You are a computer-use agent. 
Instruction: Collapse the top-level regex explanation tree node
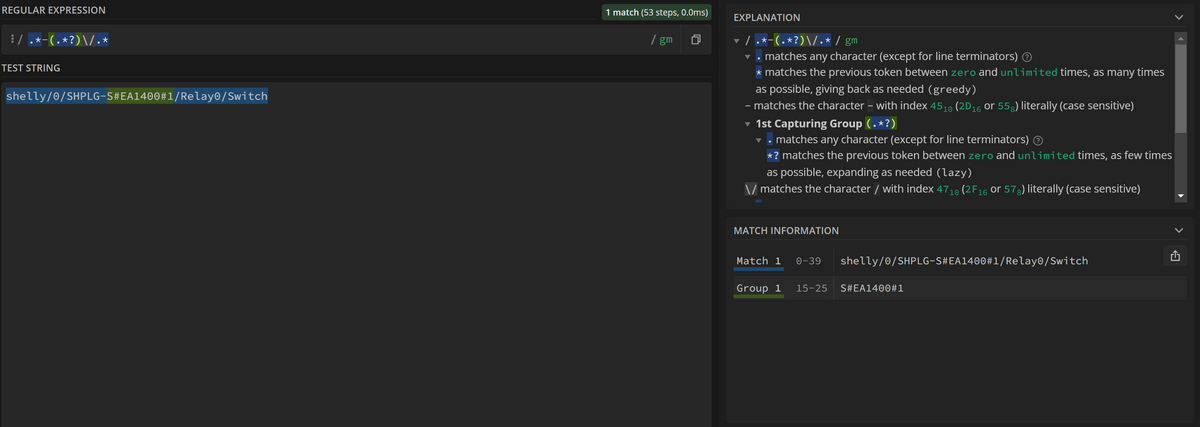737,41
